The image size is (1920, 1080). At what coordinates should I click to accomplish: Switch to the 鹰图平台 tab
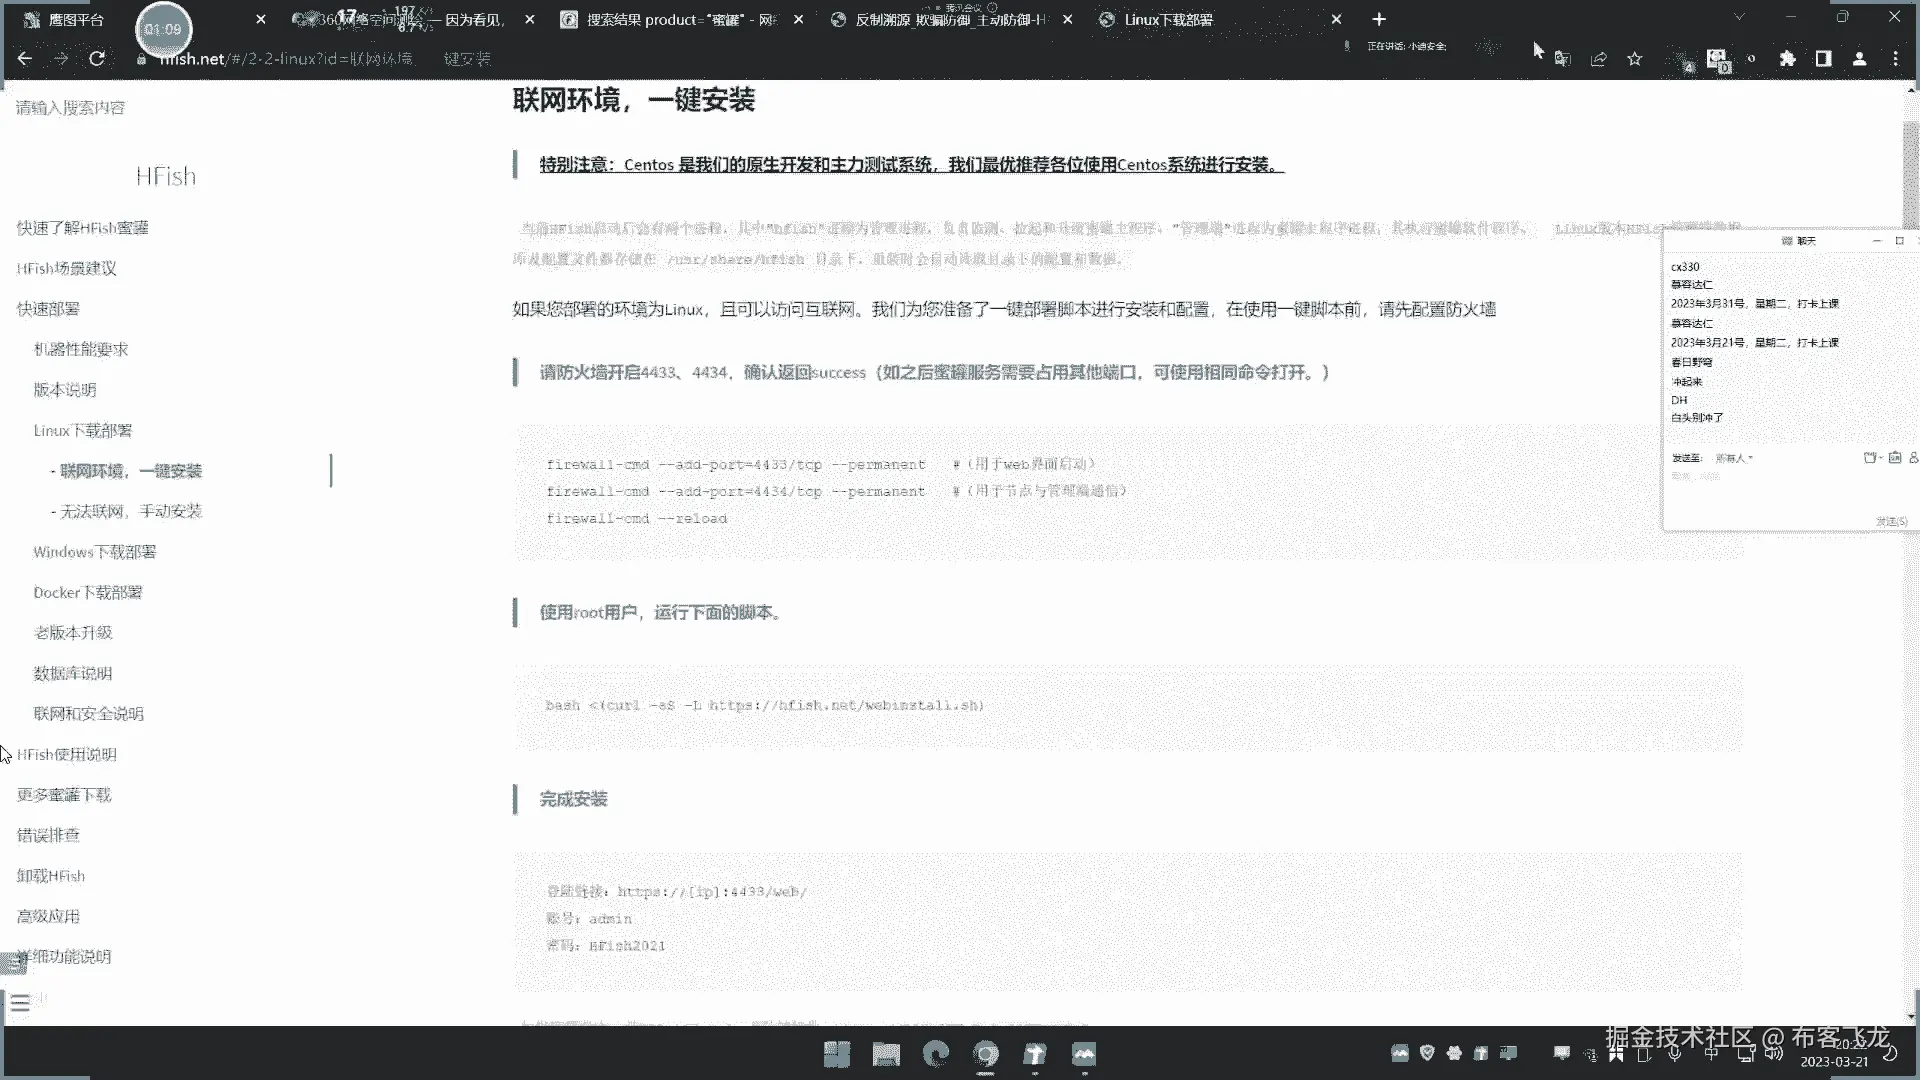[76, 19]
